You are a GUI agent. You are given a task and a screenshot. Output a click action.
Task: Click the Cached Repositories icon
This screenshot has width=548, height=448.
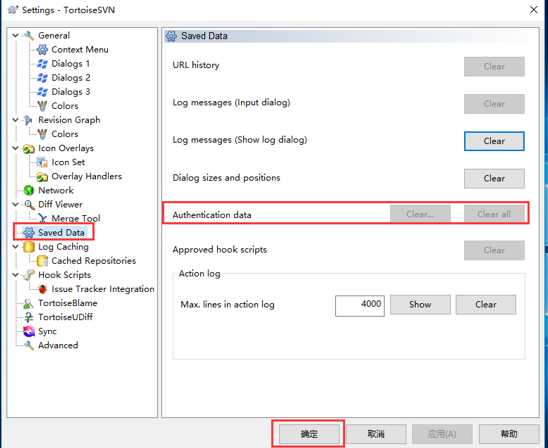(42, 261)
